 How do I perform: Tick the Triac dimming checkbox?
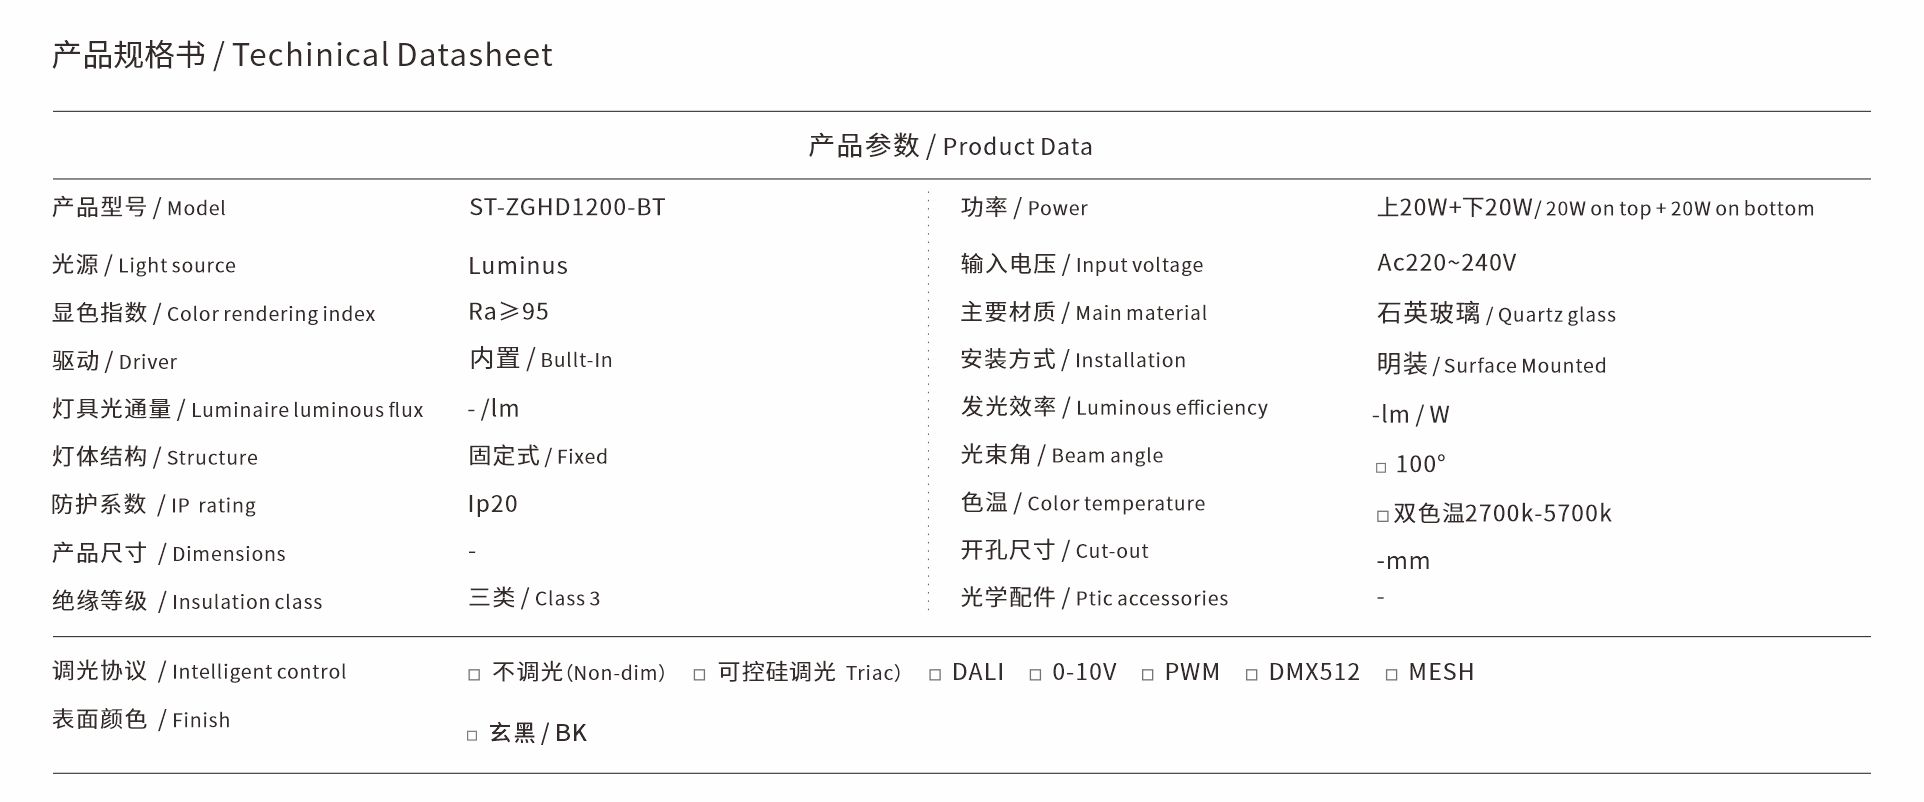click(x=700, y=675)
